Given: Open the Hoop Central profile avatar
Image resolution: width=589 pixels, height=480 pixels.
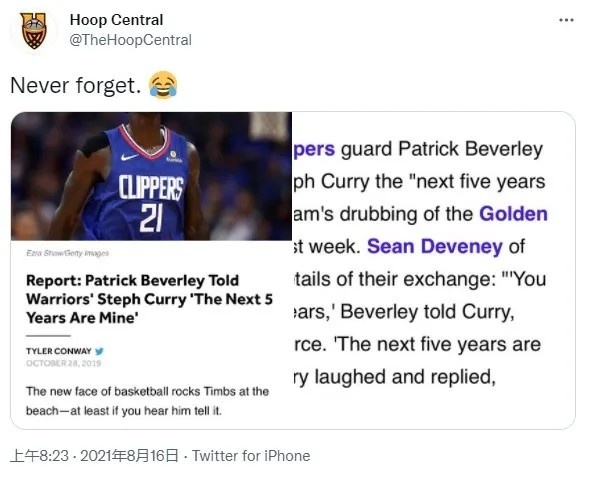Looking at the screenshot, I should [x=33, y=30].
